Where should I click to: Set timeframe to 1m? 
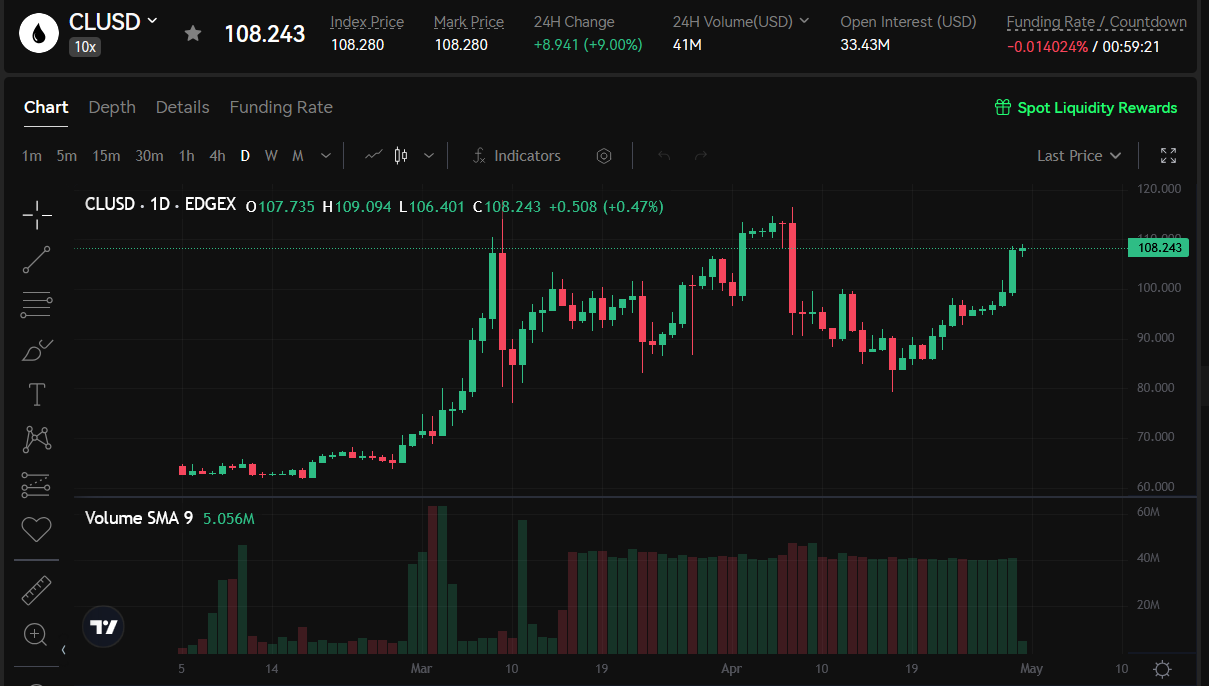pyautogui.click(x=32, y=156)
